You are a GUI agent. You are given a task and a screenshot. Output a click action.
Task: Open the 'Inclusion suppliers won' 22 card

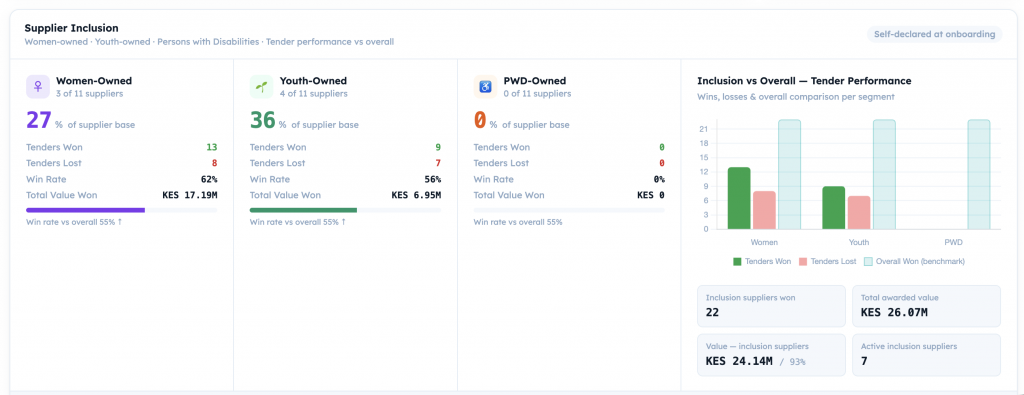[771, 306]
